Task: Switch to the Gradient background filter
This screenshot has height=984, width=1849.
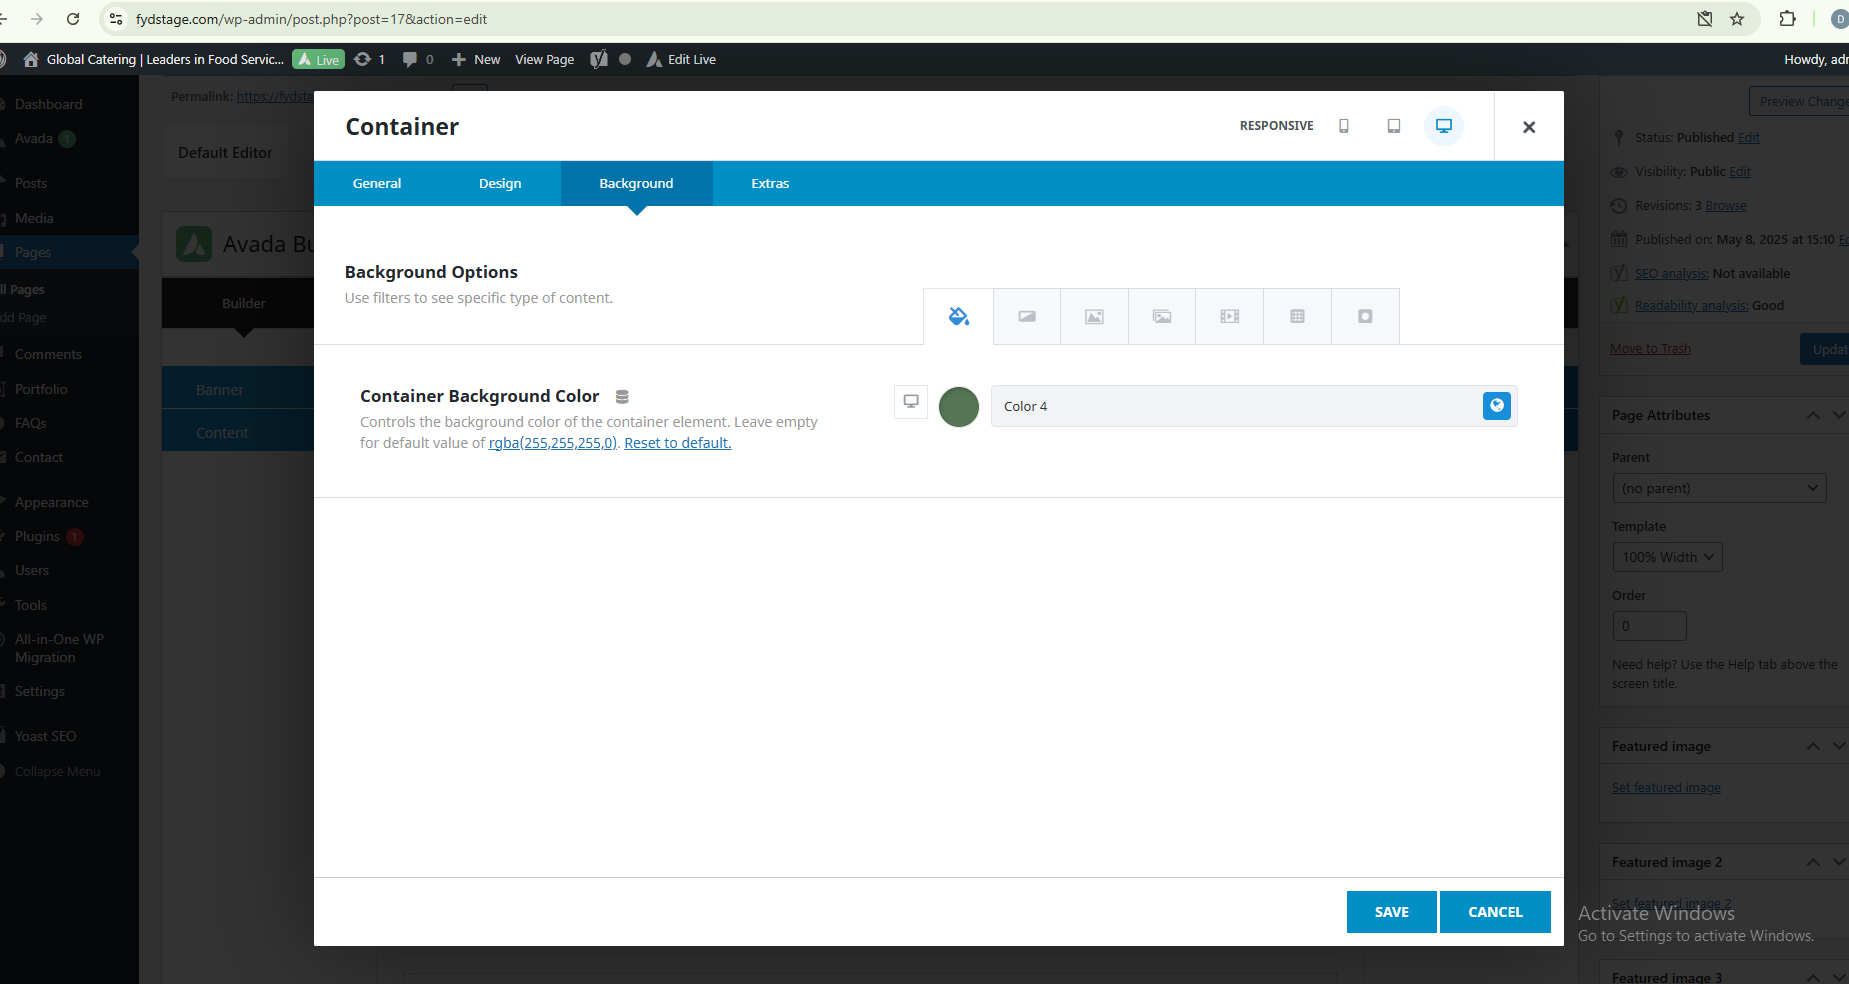Action: [x=1026, y=316]
